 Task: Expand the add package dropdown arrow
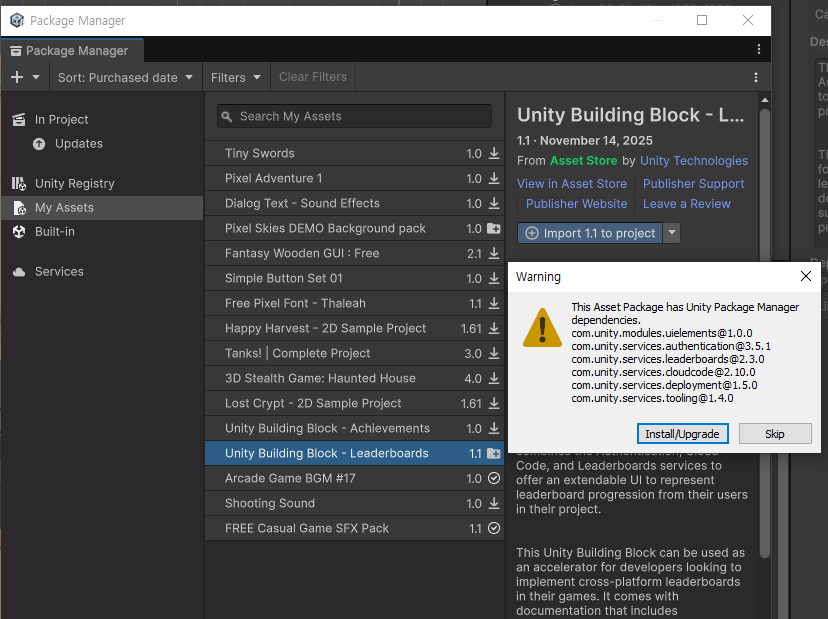click(36, 77)
